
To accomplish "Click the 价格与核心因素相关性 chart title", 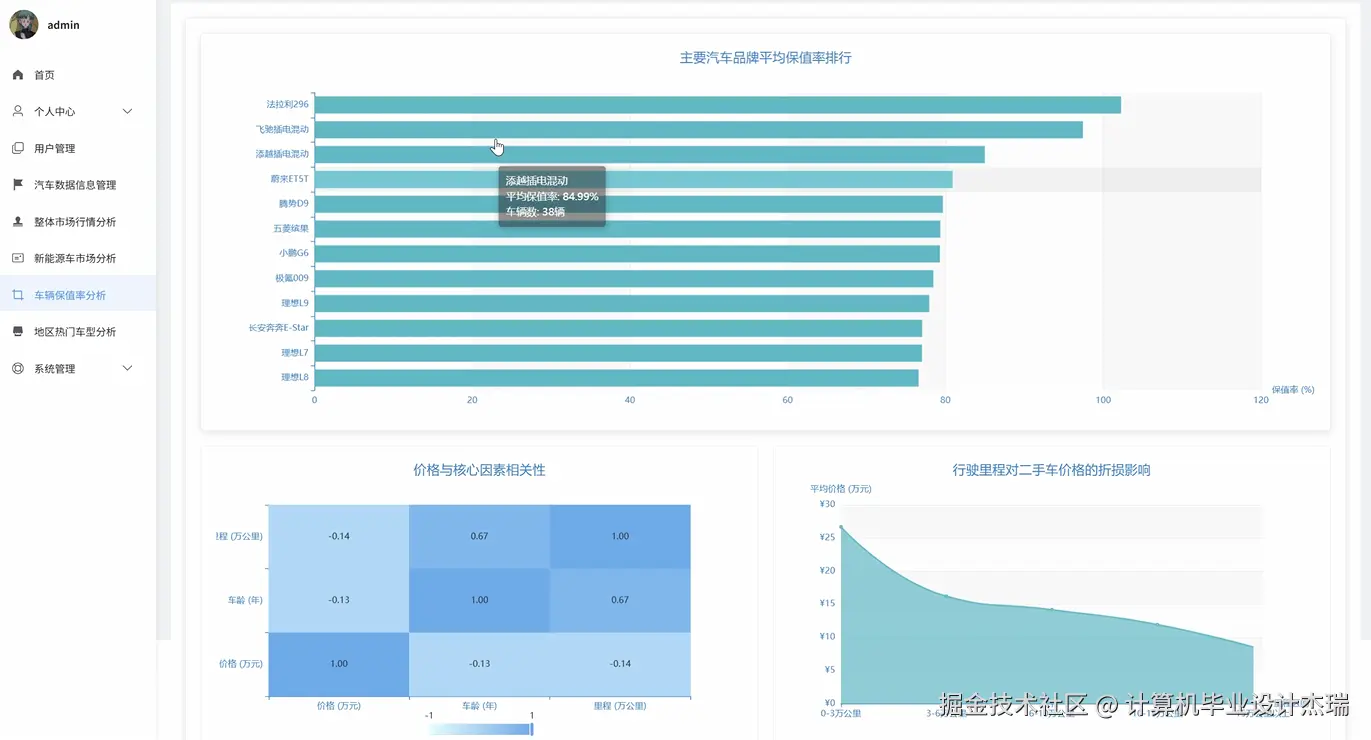I will [x=479, y=470].
